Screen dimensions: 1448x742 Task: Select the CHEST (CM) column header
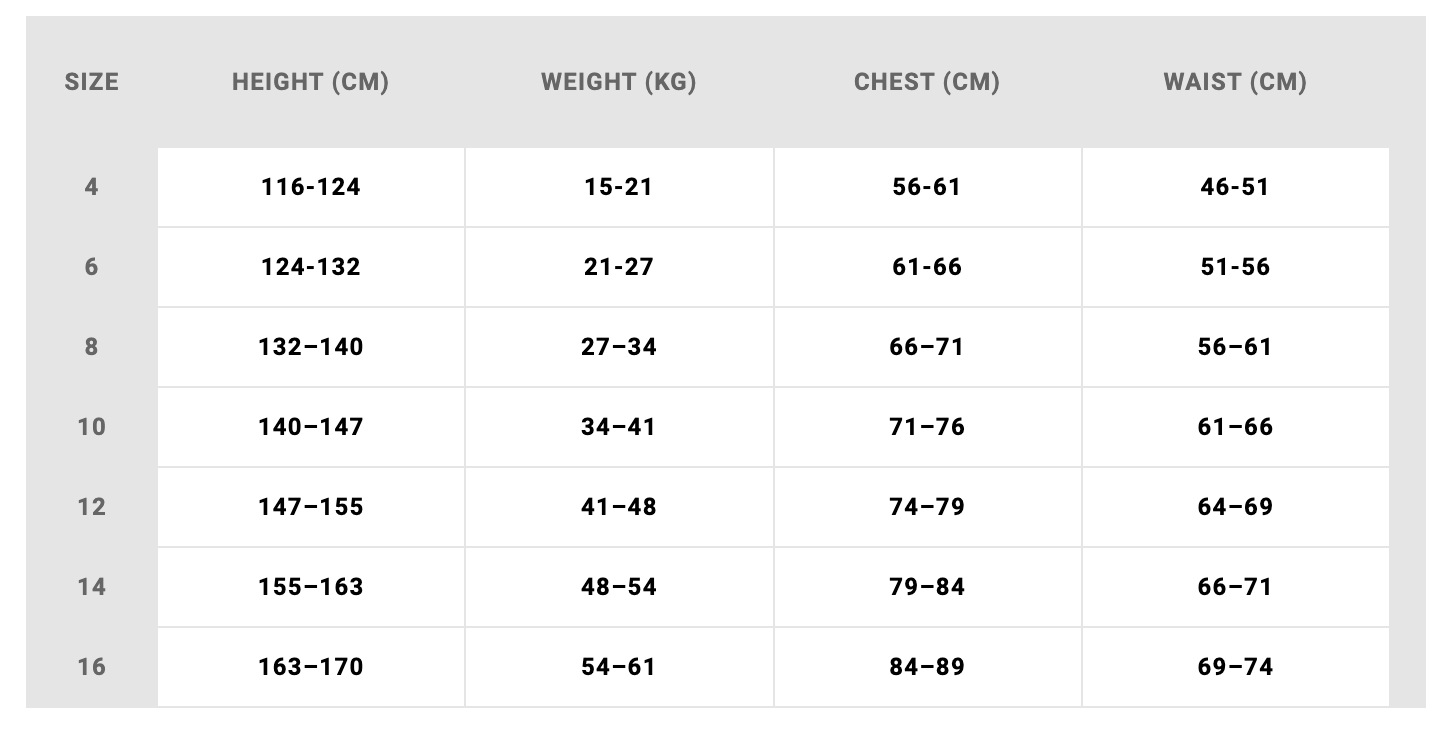[x=927, y=82]
